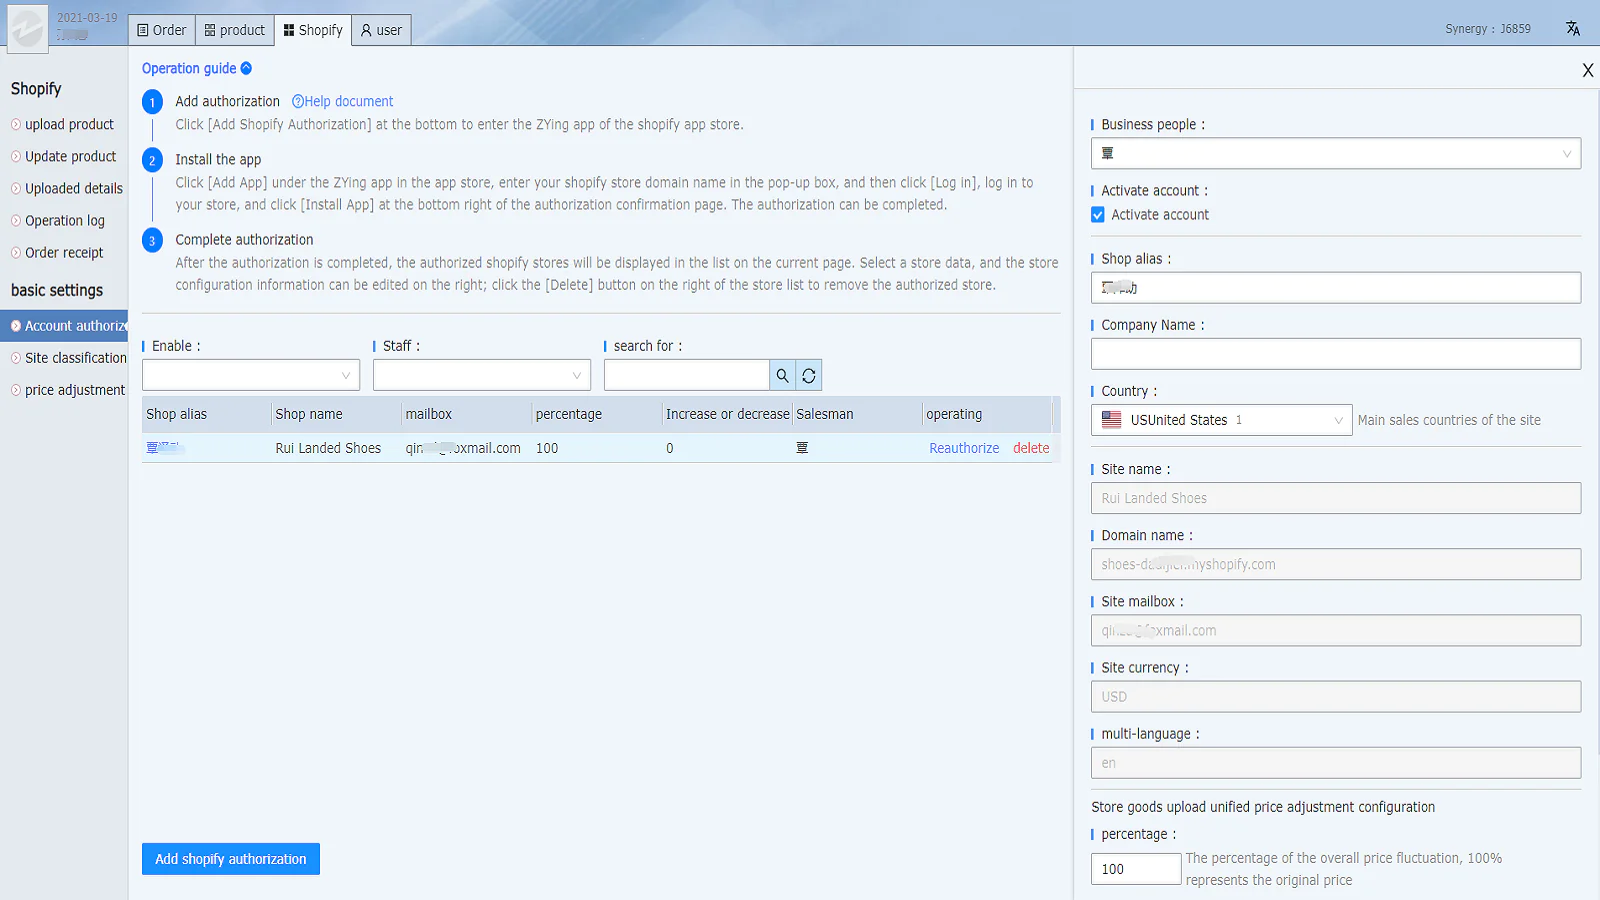The image size is (1600, 900).
Task: Open the product tab
Action: 235,30
